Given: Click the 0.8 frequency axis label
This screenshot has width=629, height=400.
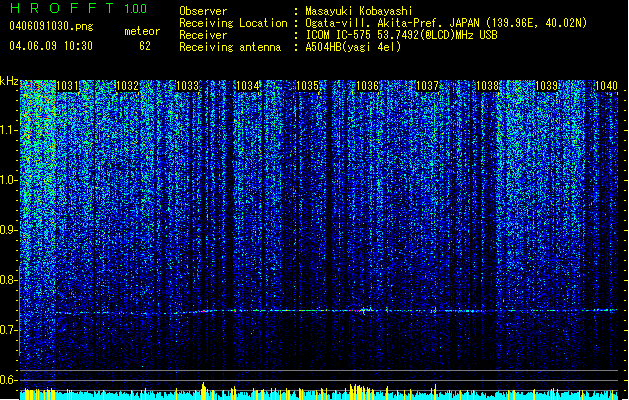Looking at the screenshot, I should 9,280.
